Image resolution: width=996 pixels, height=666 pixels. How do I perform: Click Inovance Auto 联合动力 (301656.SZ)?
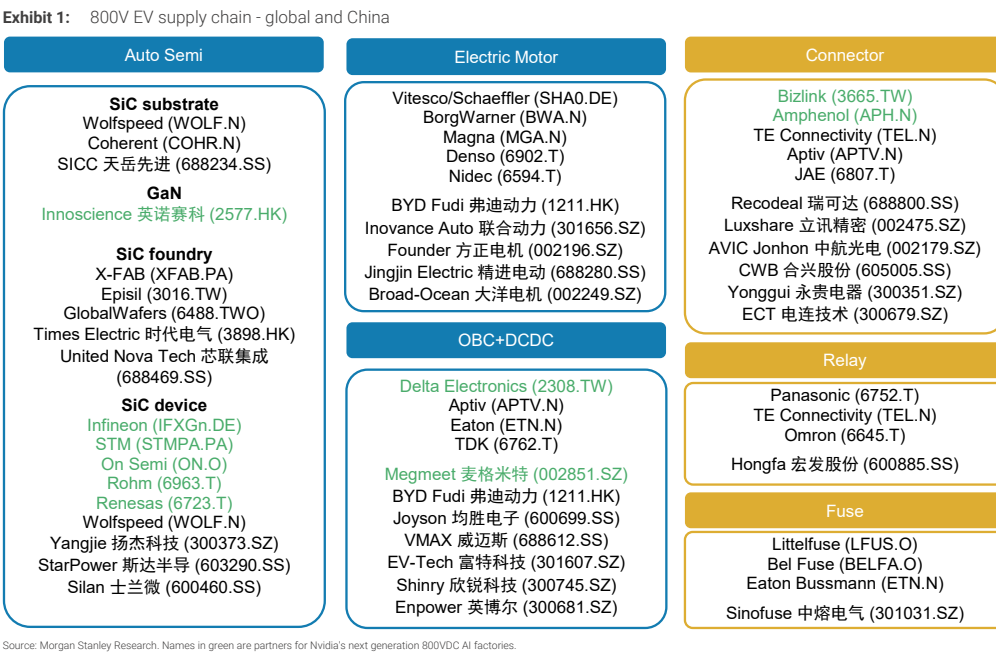[x=505, y=228]
